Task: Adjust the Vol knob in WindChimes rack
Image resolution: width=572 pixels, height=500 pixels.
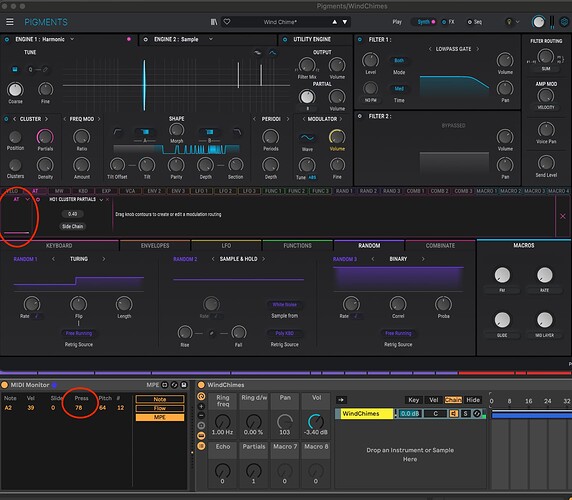Action: 316,421
